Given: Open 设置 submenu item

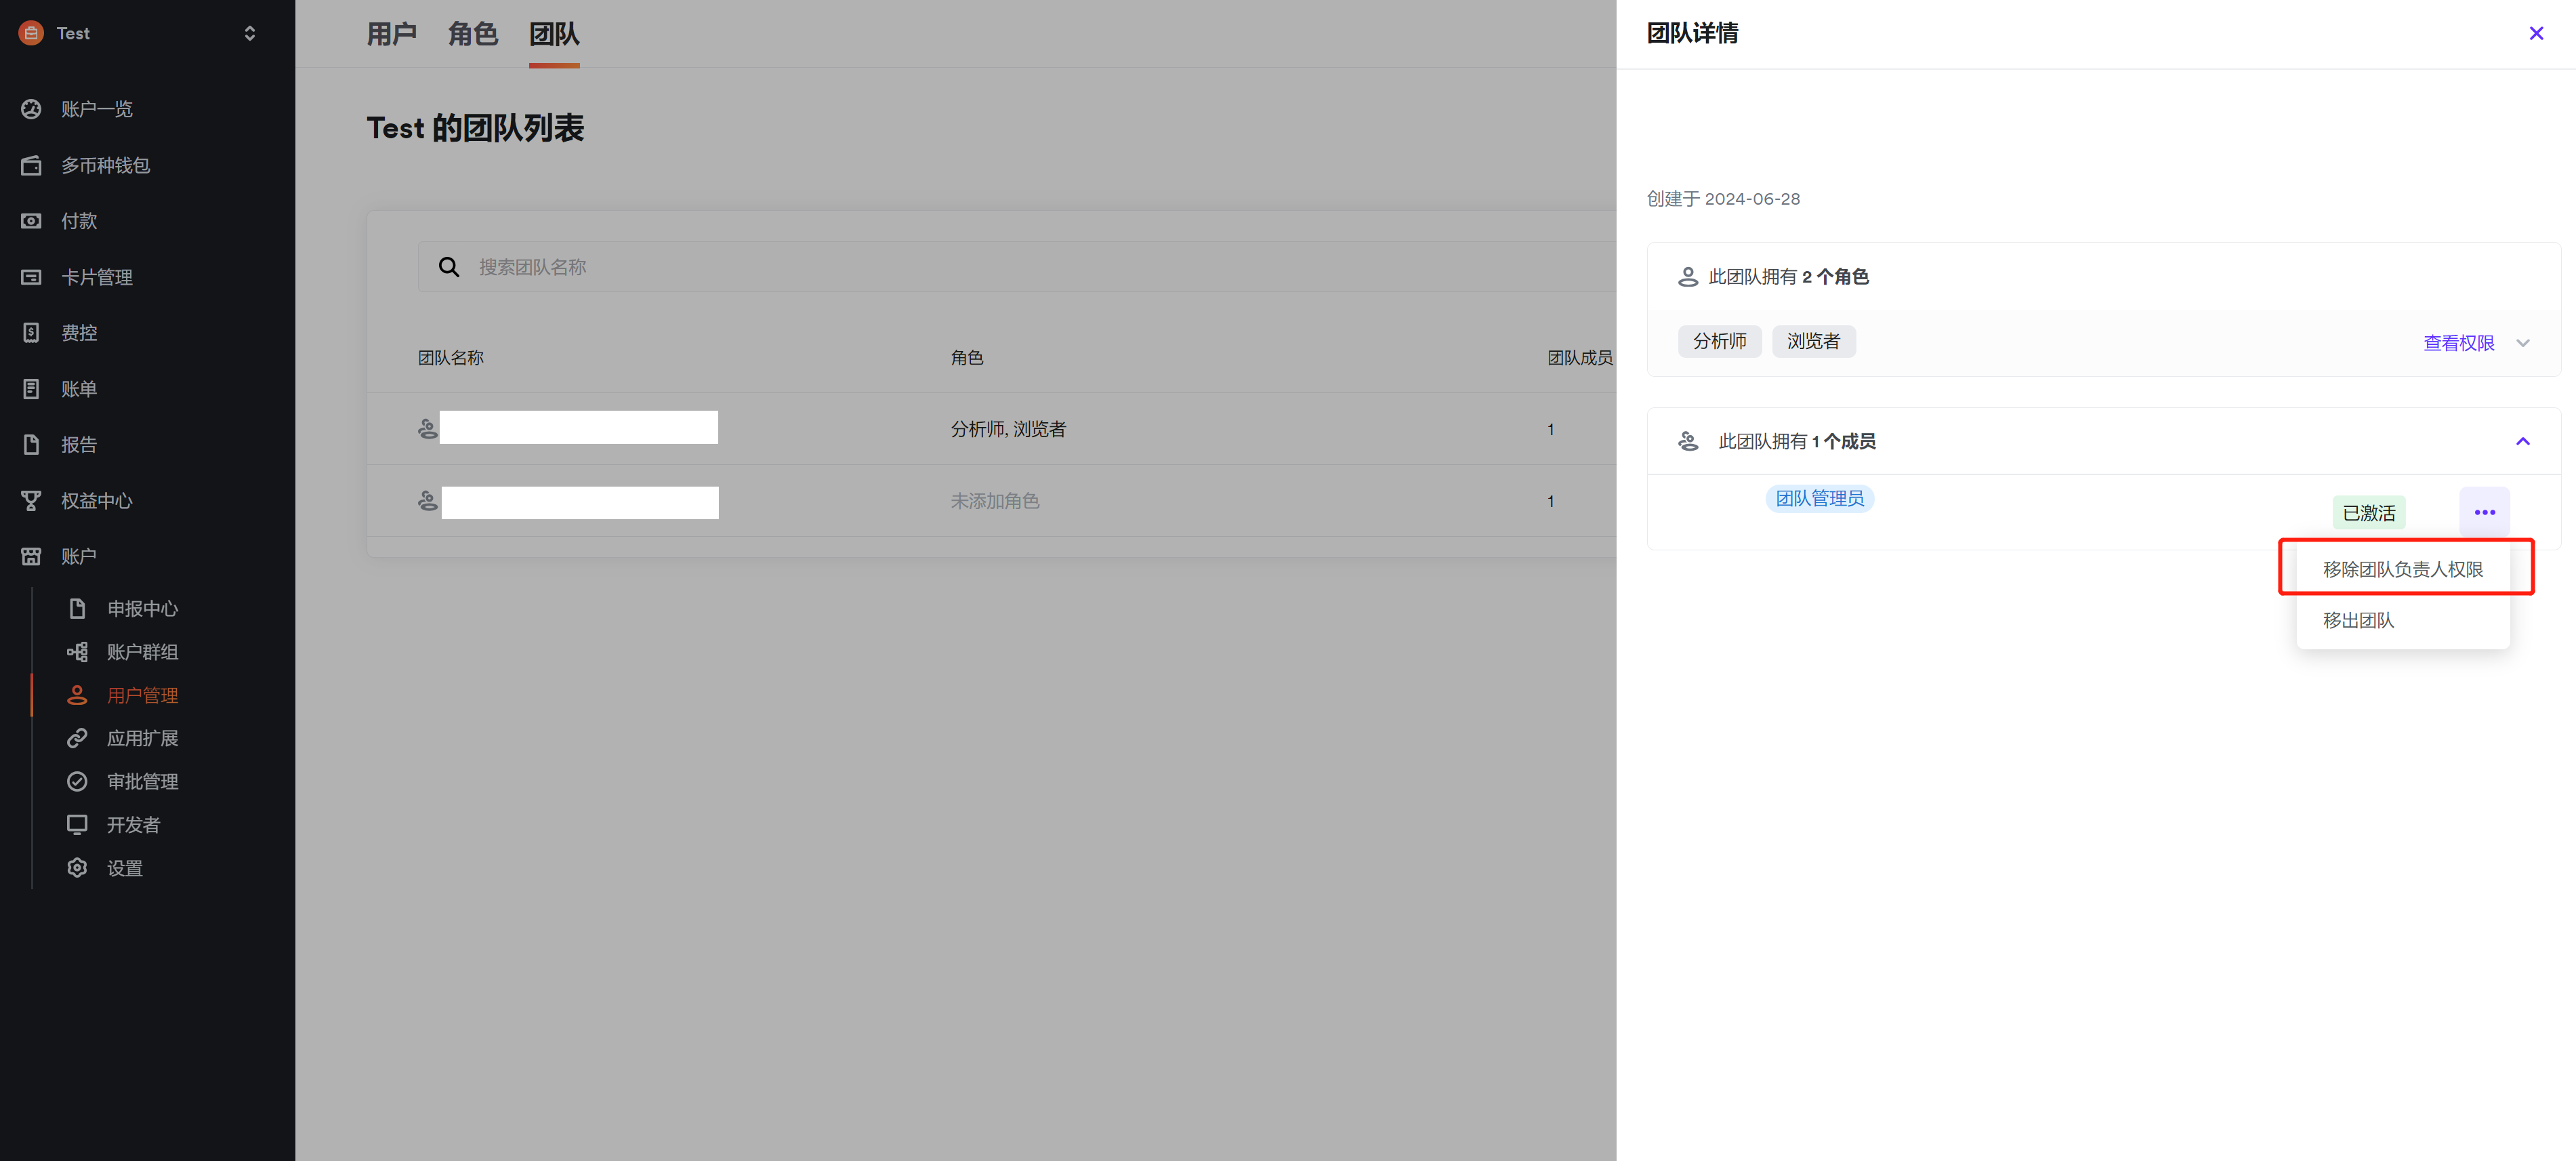Looking at the screenshot, I should [125, 868].
